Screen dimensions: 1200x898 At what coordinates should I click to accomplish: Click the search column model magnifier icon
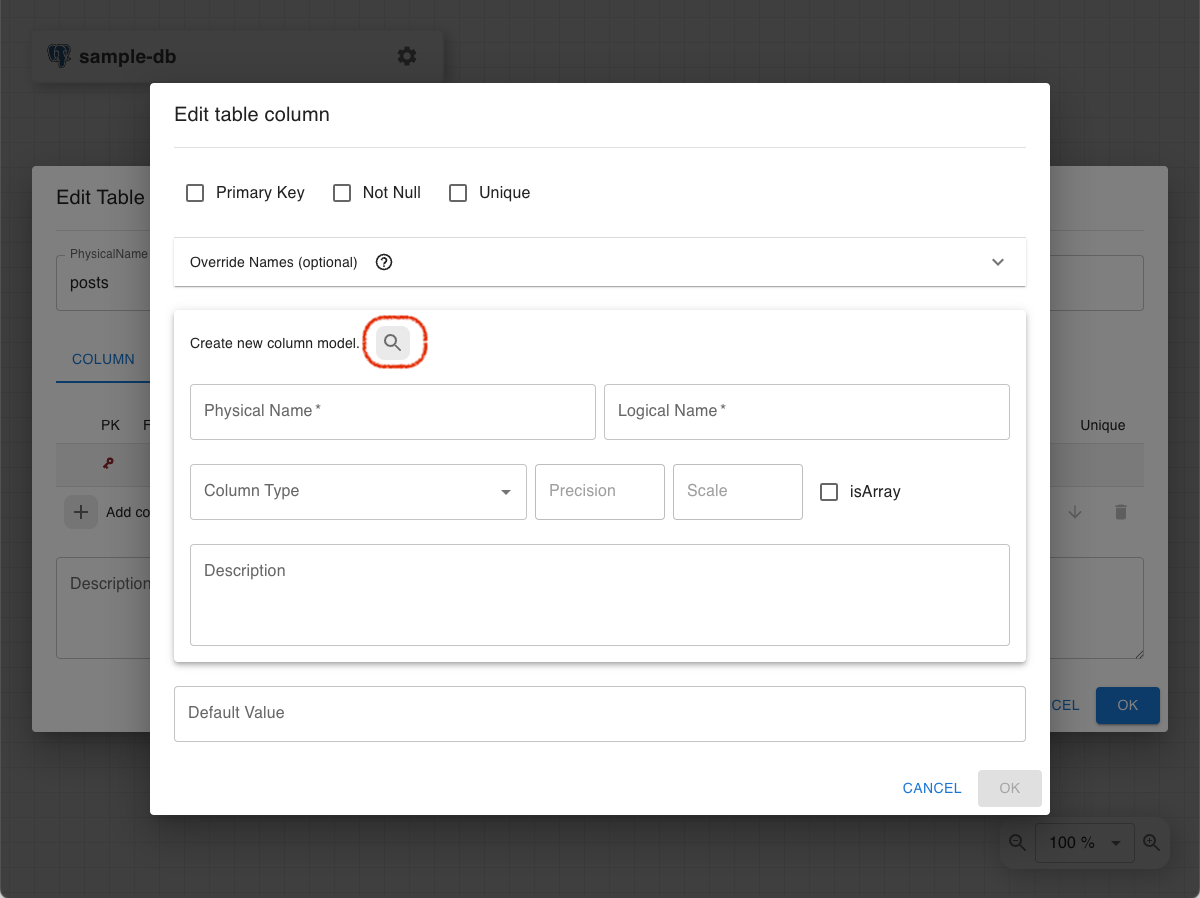pyautogui.click(x=393, y=343)
